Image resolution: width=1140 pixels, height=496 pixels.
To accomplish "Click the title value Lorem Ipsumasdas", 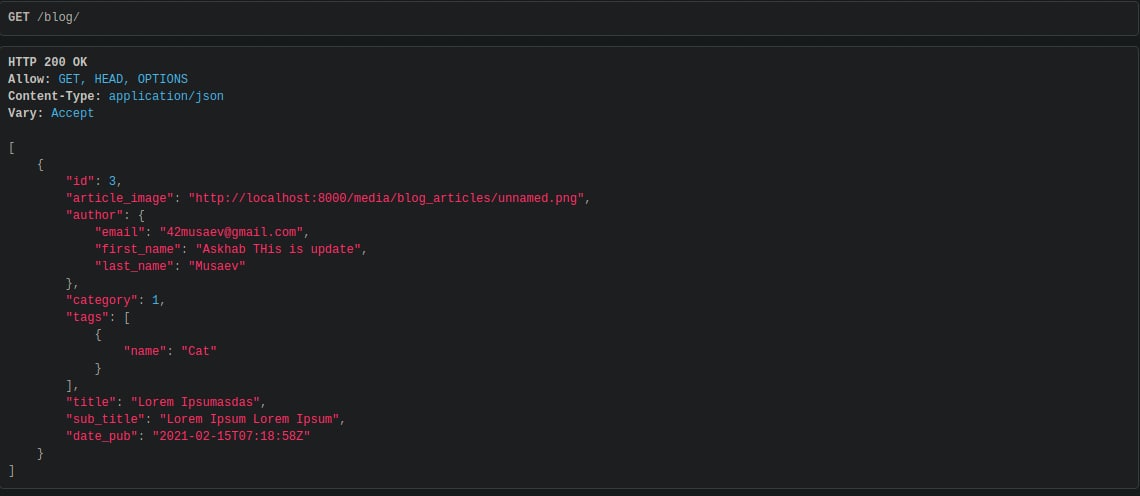I will (x=198, y=401).
